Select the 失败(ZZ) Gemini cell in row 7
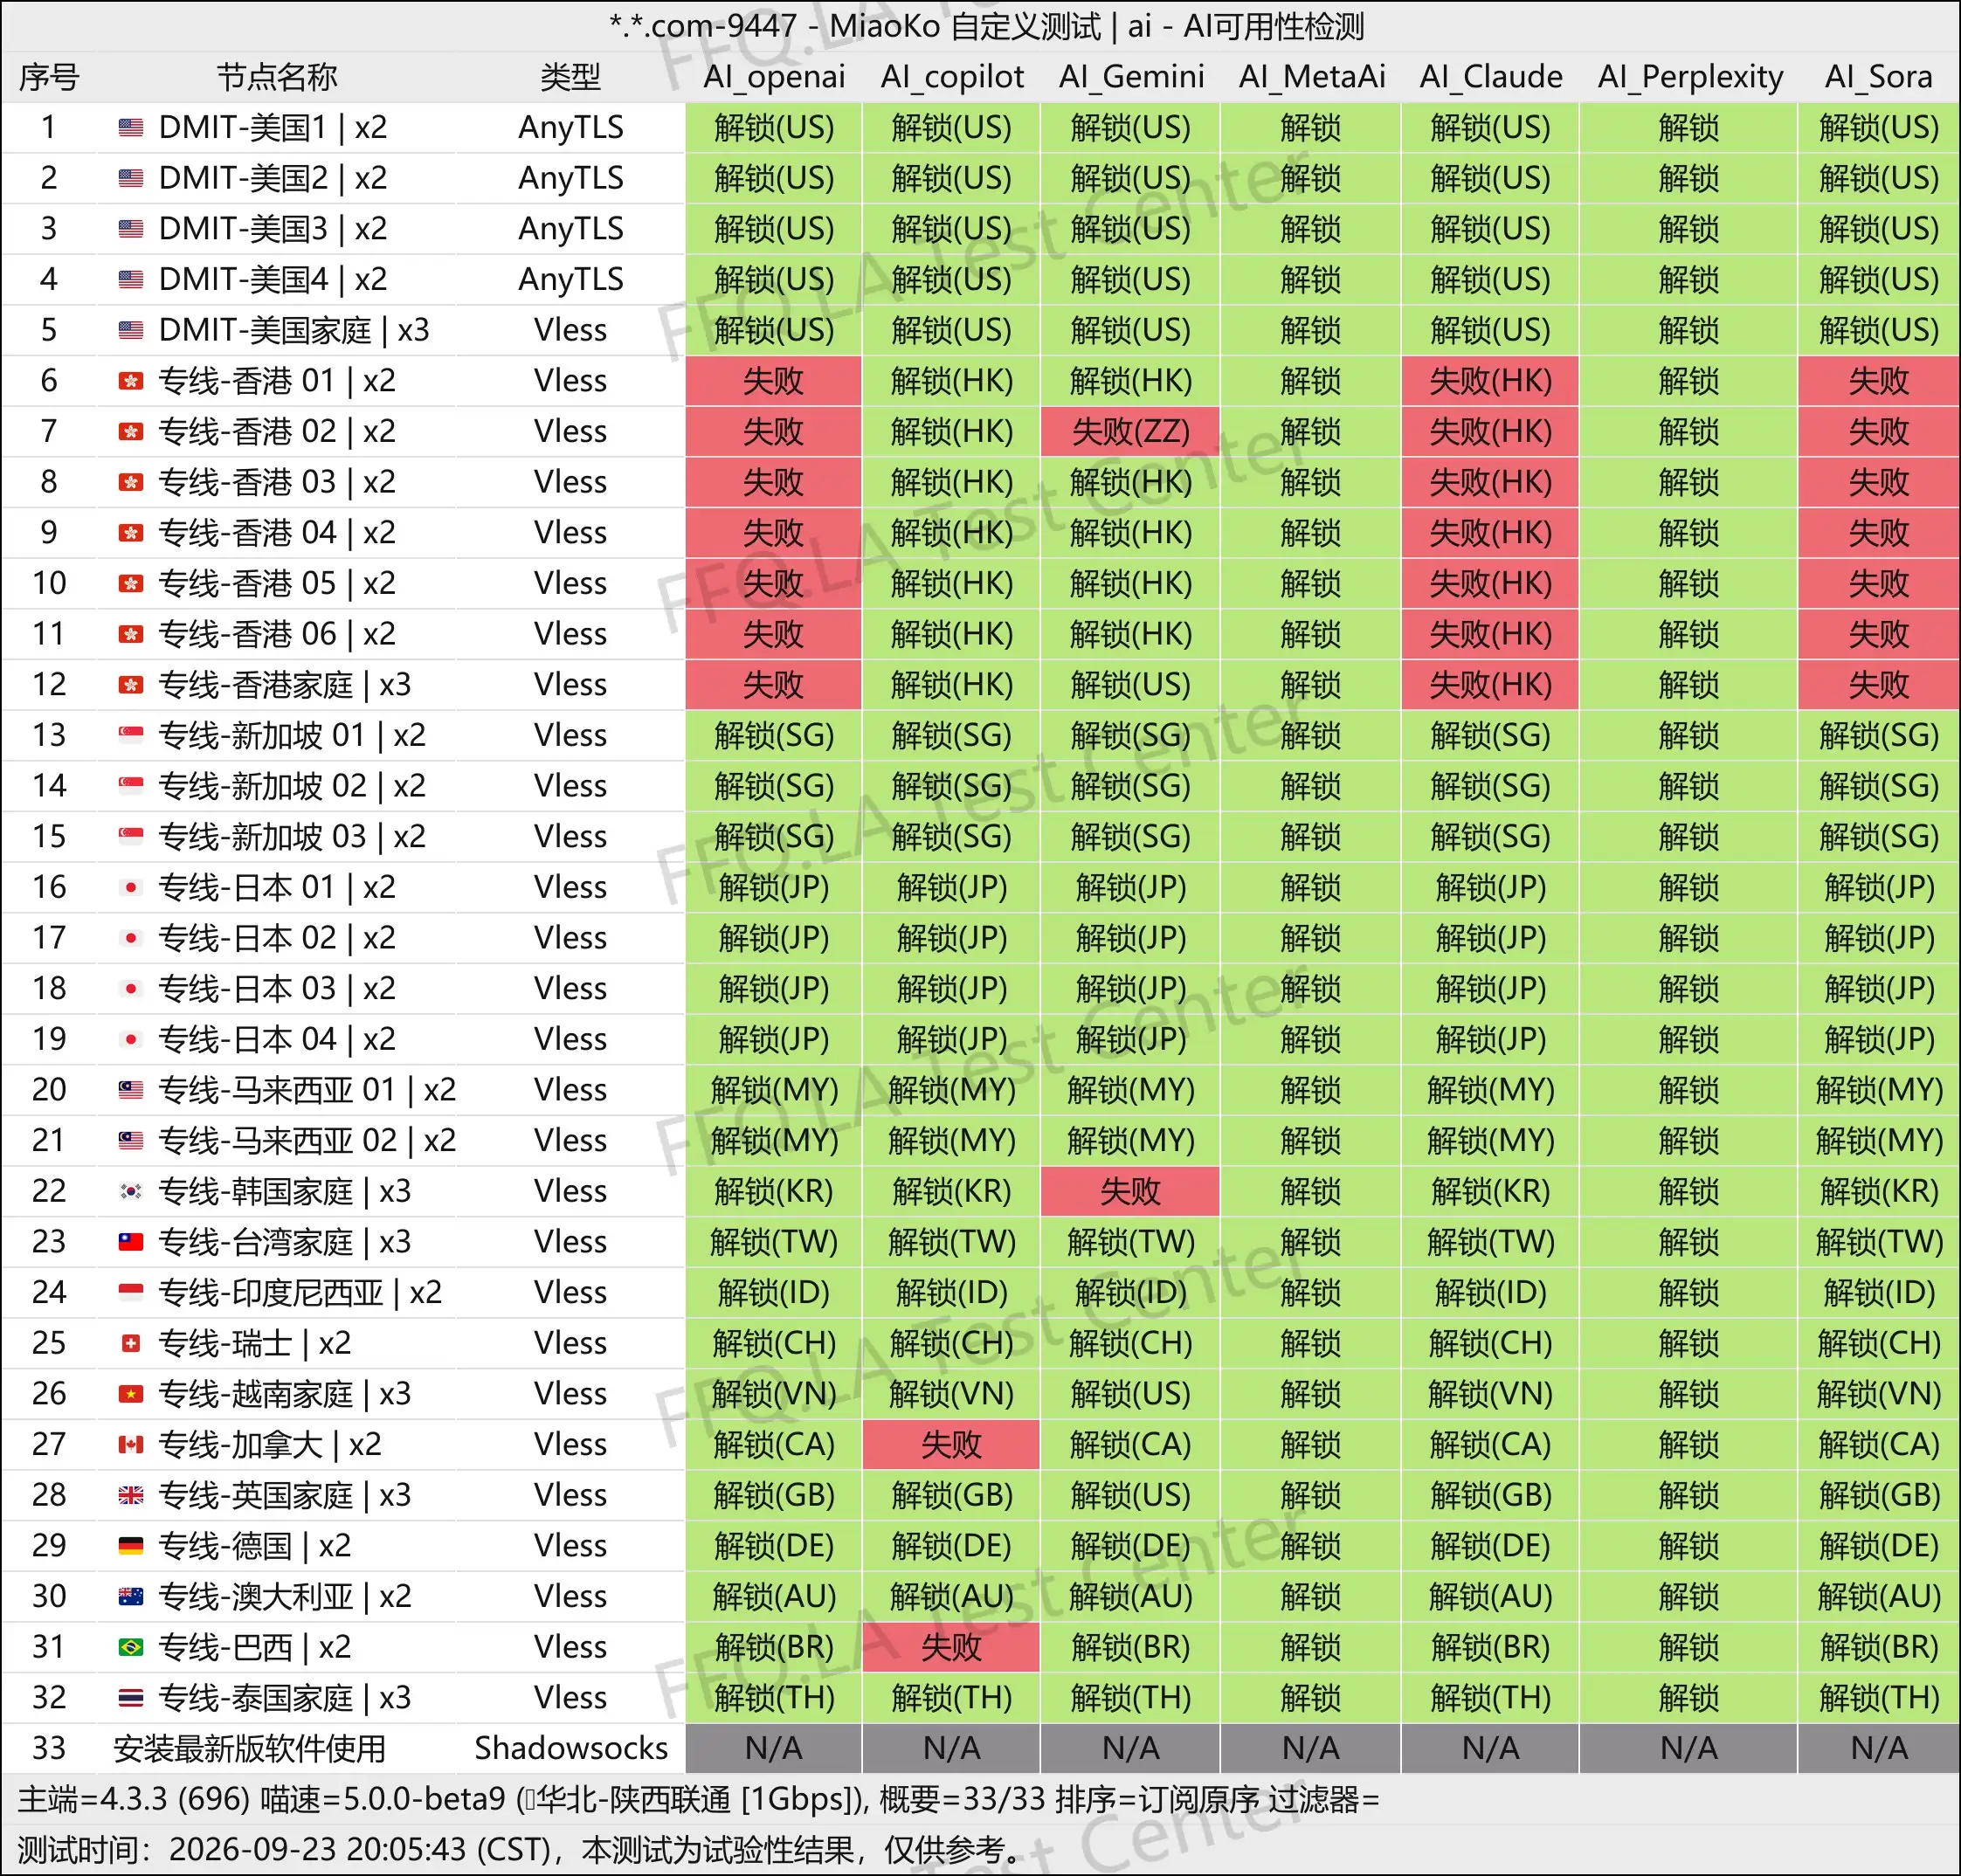Viewport: 1961px width, 1876px height. point(1130,431)
